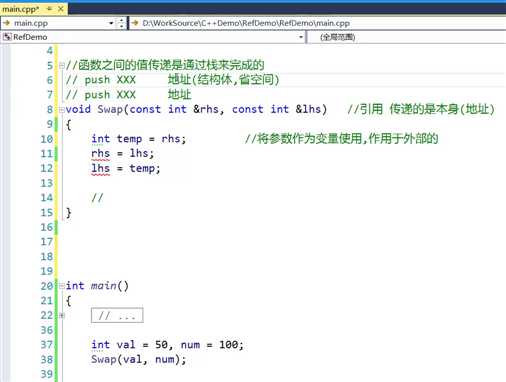The image size is (506, 382).
Task: Click the arrow icon before the D:\WorkSource path
Action: point(135,23)
